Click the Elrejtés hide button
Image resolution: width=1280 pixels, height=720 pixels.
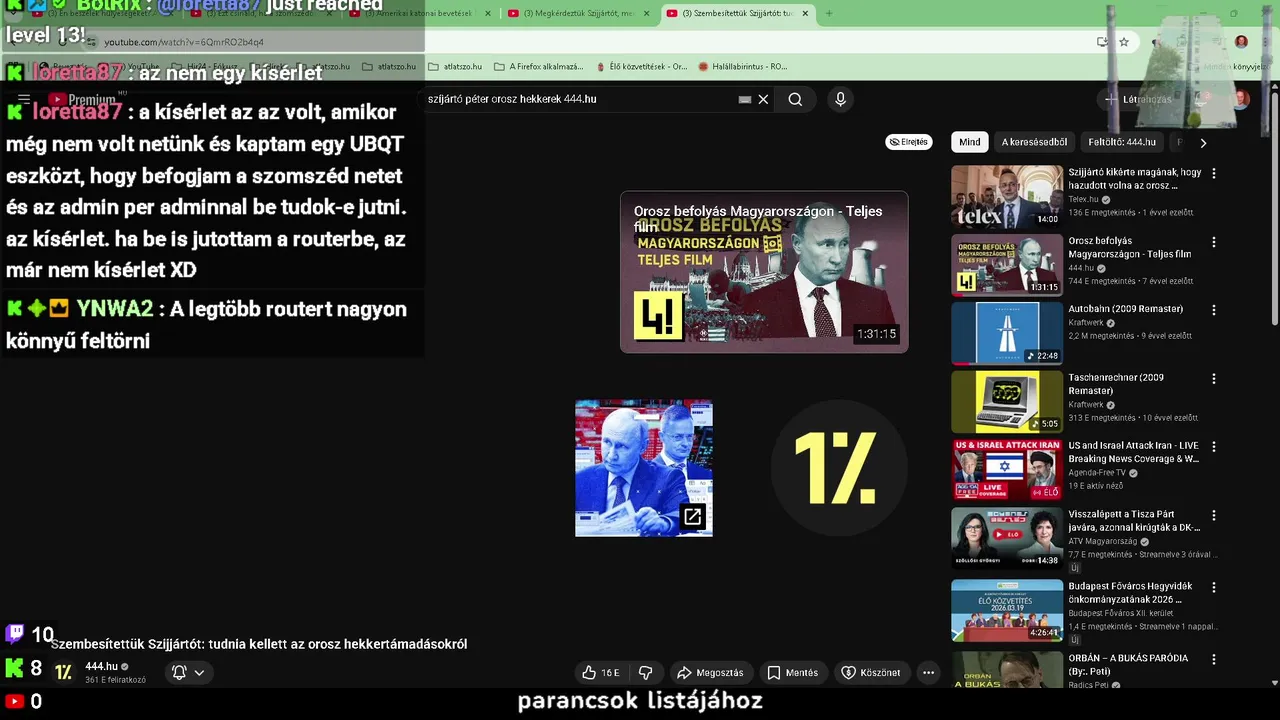[x=908, y=142]
